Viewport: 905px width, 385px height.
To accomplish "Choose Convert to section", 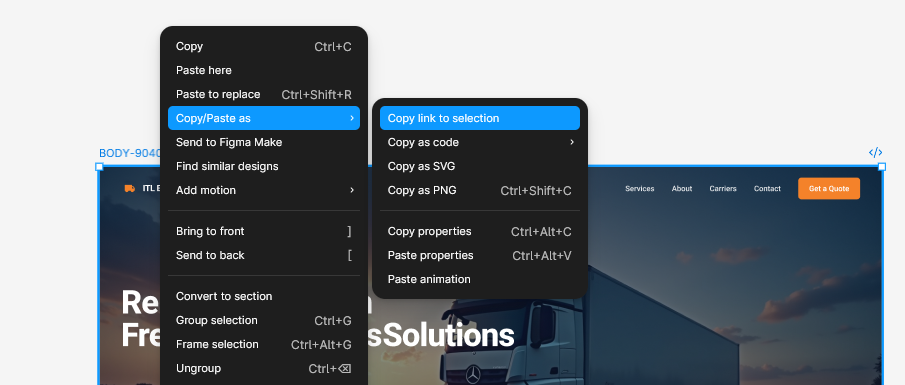I will [x=264, y=296].
